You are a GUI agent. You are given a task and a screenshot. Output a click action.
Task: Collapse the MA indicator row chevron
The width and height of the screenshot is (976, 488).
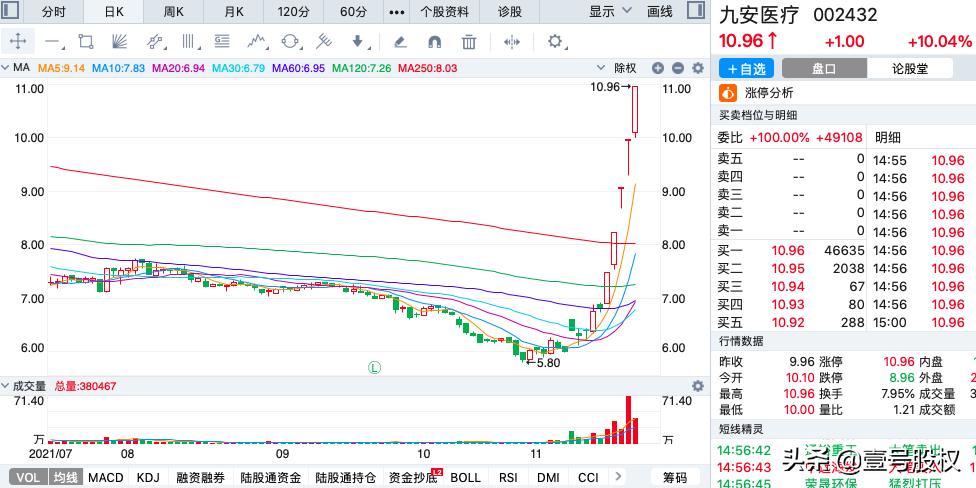(x=6, y=68)
